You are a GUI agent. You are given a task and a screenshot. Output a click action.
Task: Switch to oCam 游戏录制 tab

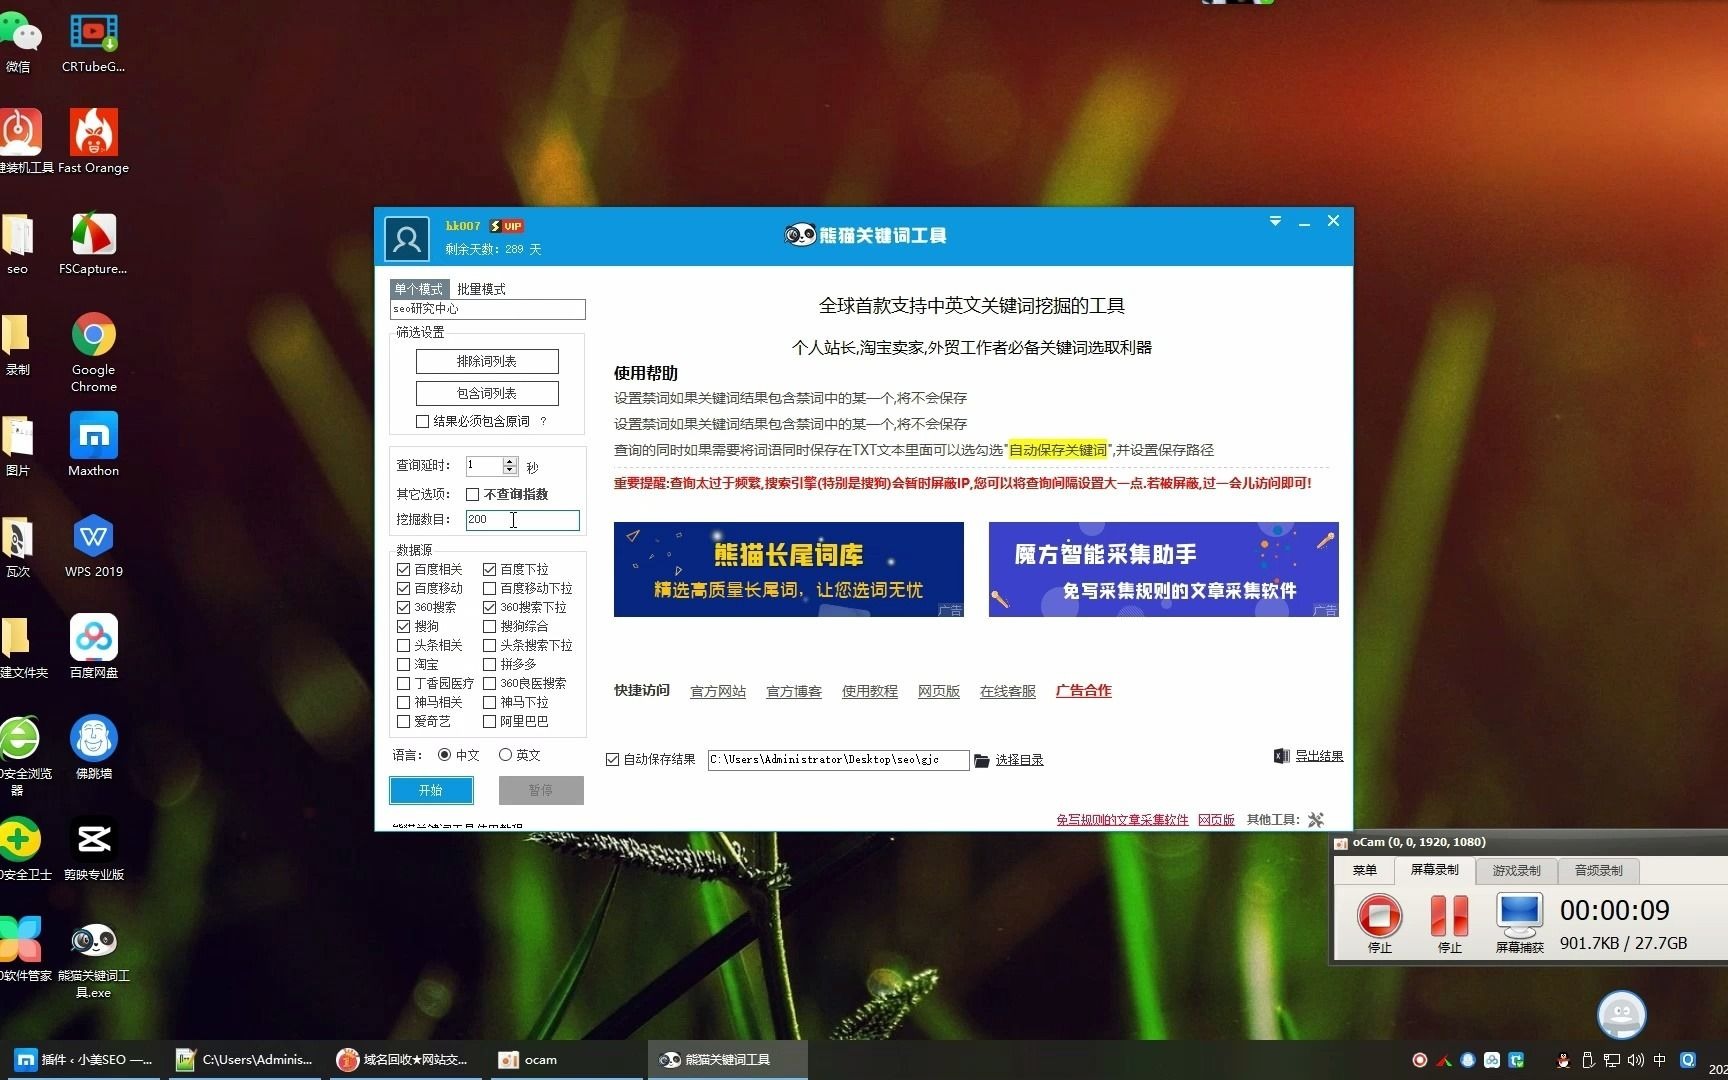coord(1516,871)
